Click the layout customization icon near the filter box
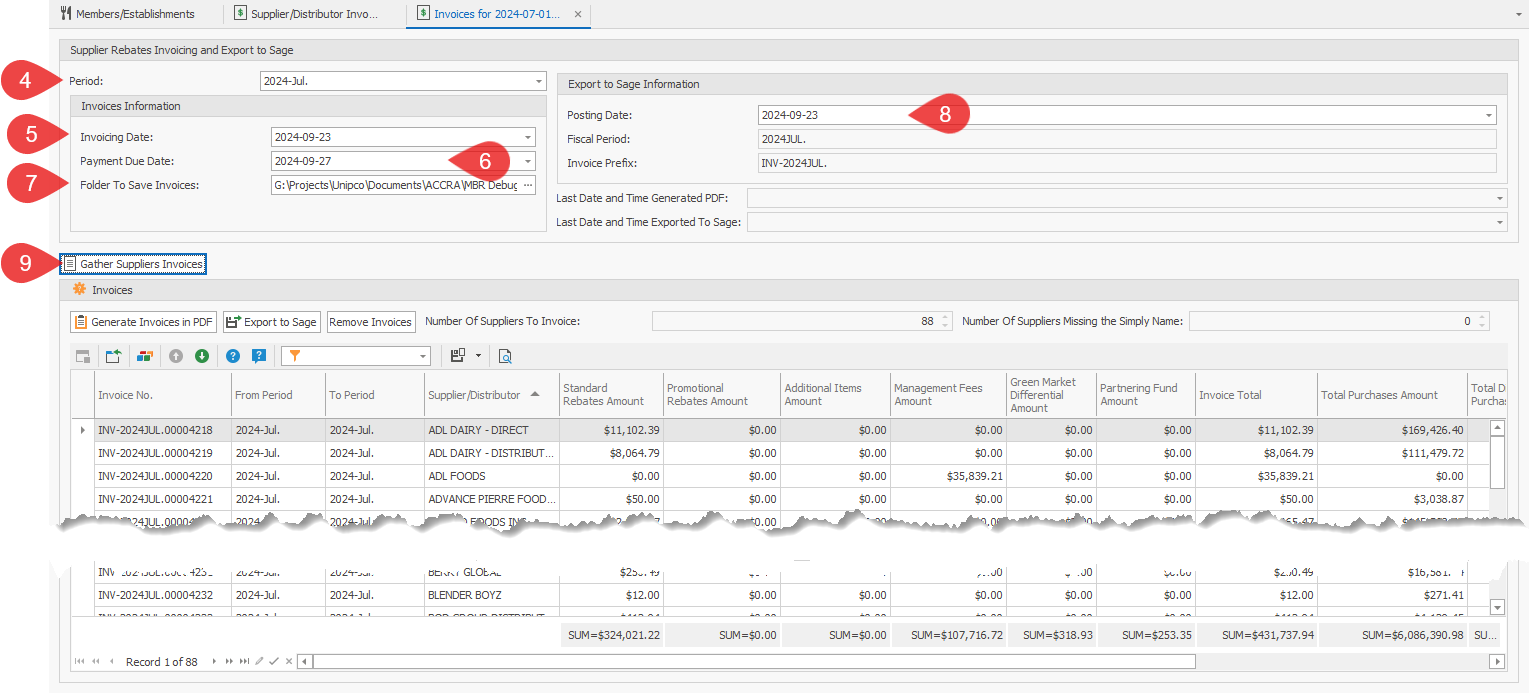 tap(457, 355)
